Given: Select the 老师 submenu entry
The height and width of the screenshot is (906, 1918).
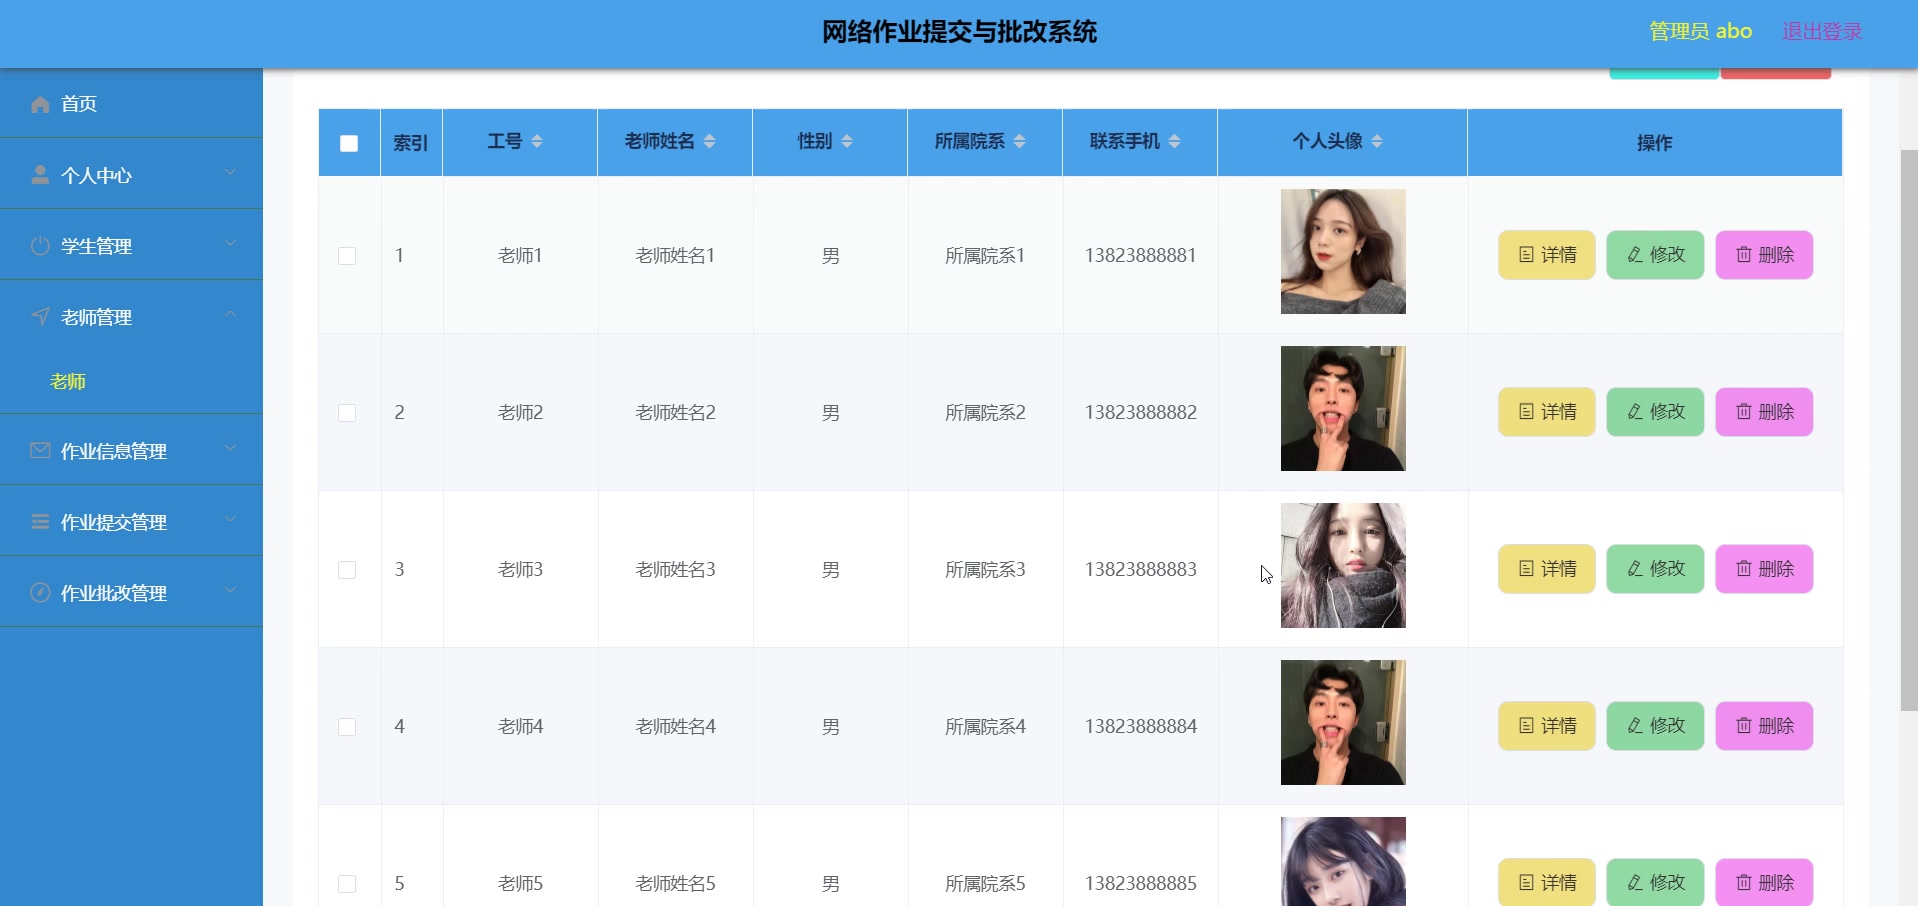Looking at the screenshot, I should point(67,381).
